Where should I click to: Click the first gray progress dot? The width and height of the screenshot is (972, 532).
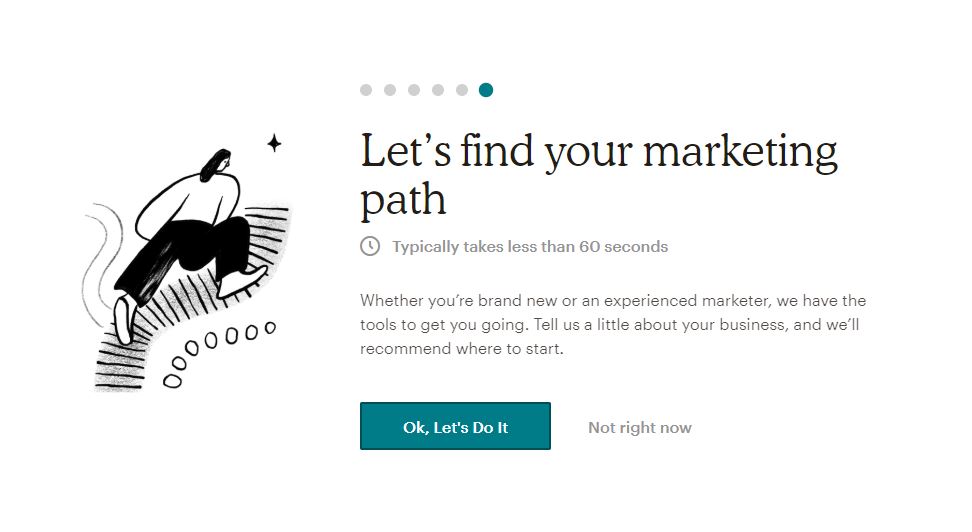[366, 90]
